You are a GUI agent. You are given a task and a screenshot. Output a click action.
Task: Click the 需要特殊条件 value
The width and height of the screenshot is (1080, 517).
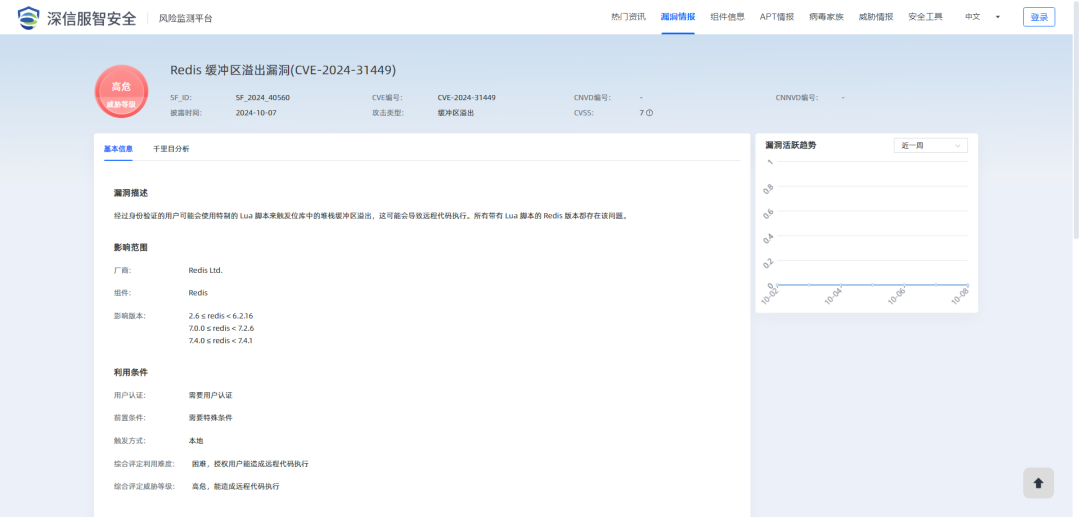coord(210,418)
